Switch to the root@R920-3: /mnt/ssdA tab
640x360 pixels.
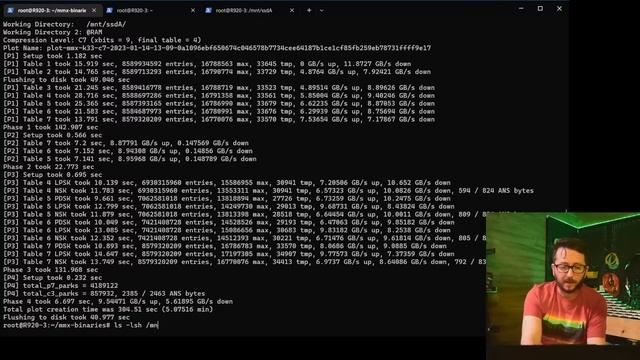249,10
